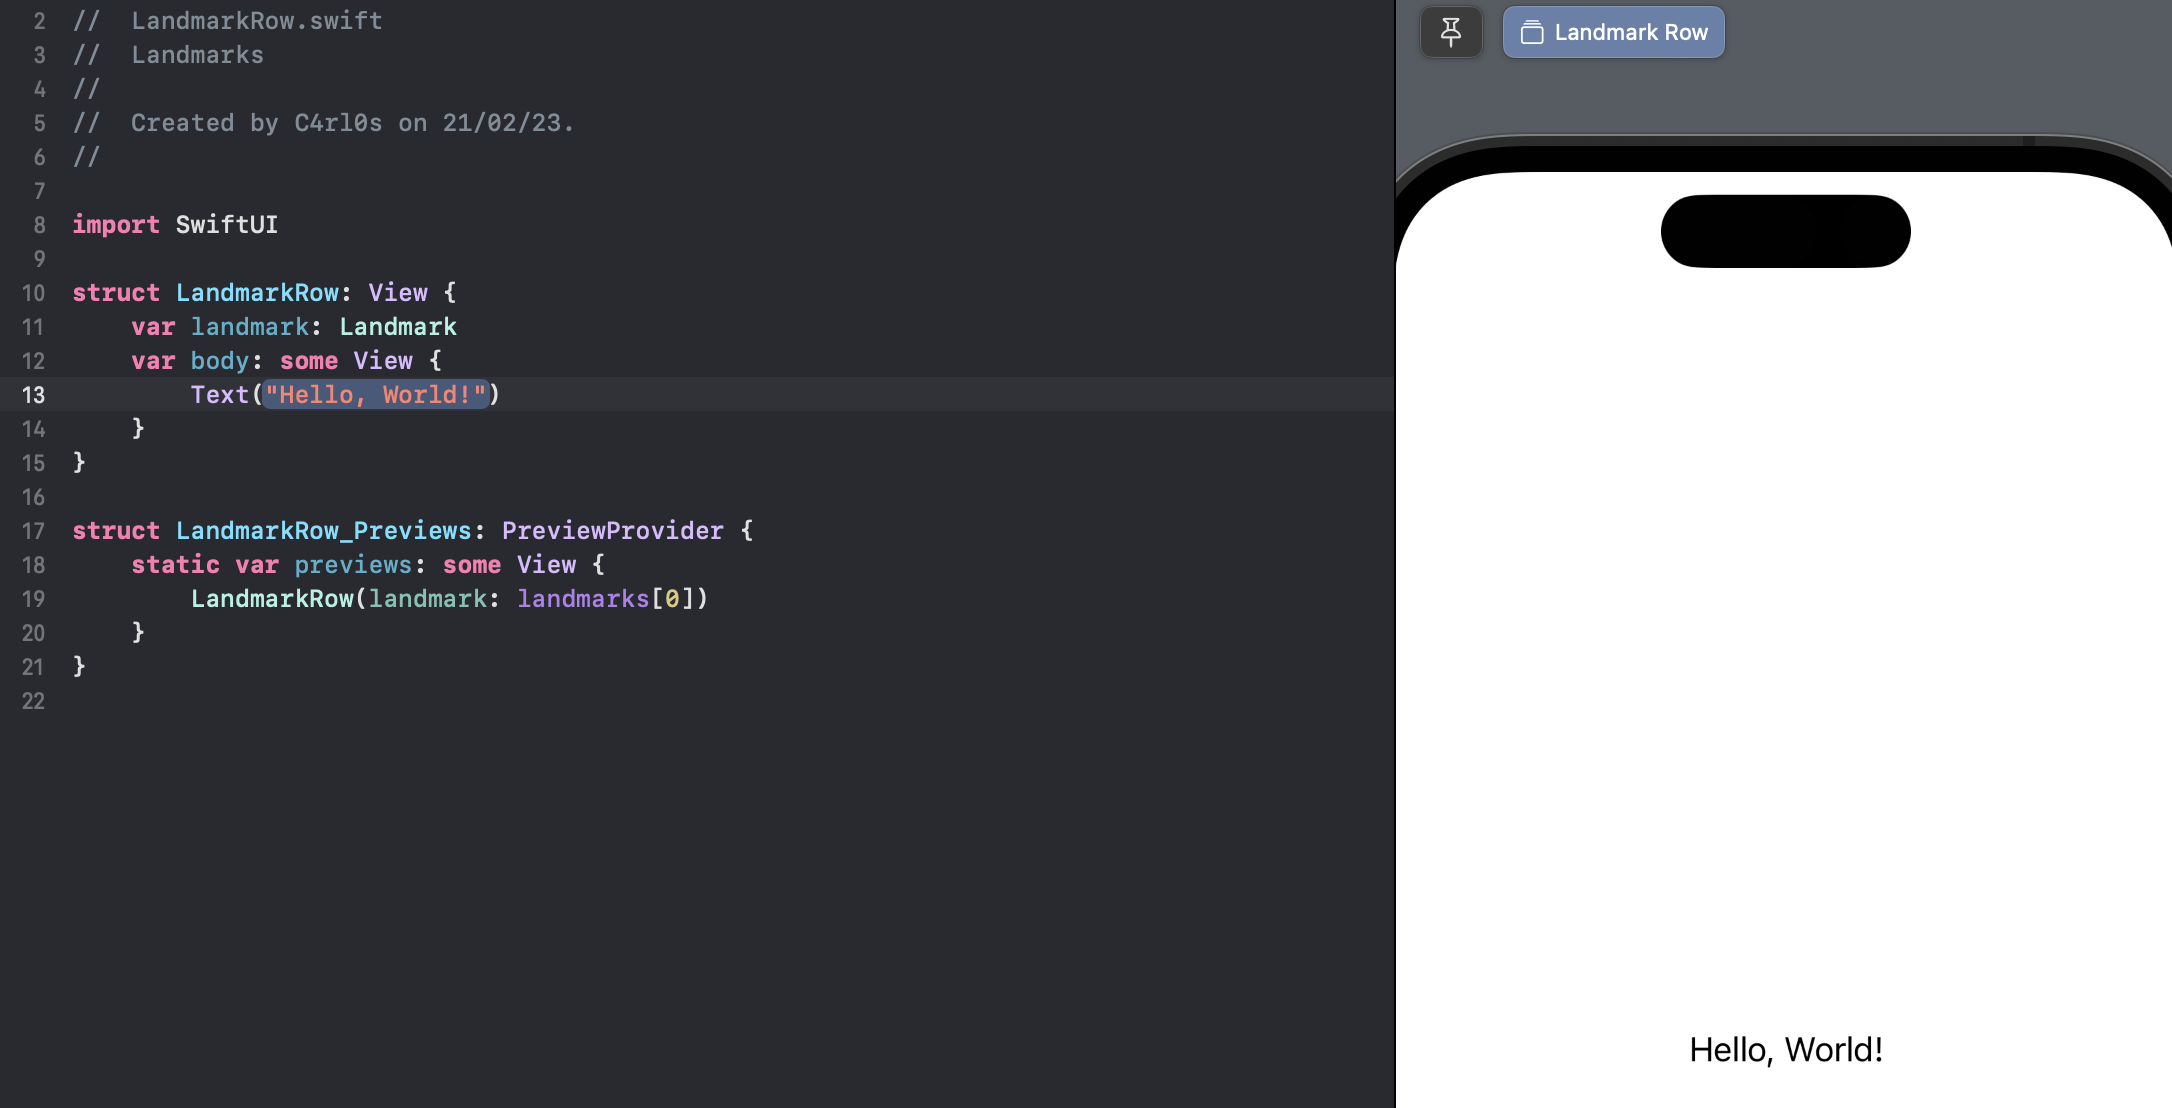
Task: Click the Landmark type on line 11
Action: click(x=398, y=327)
